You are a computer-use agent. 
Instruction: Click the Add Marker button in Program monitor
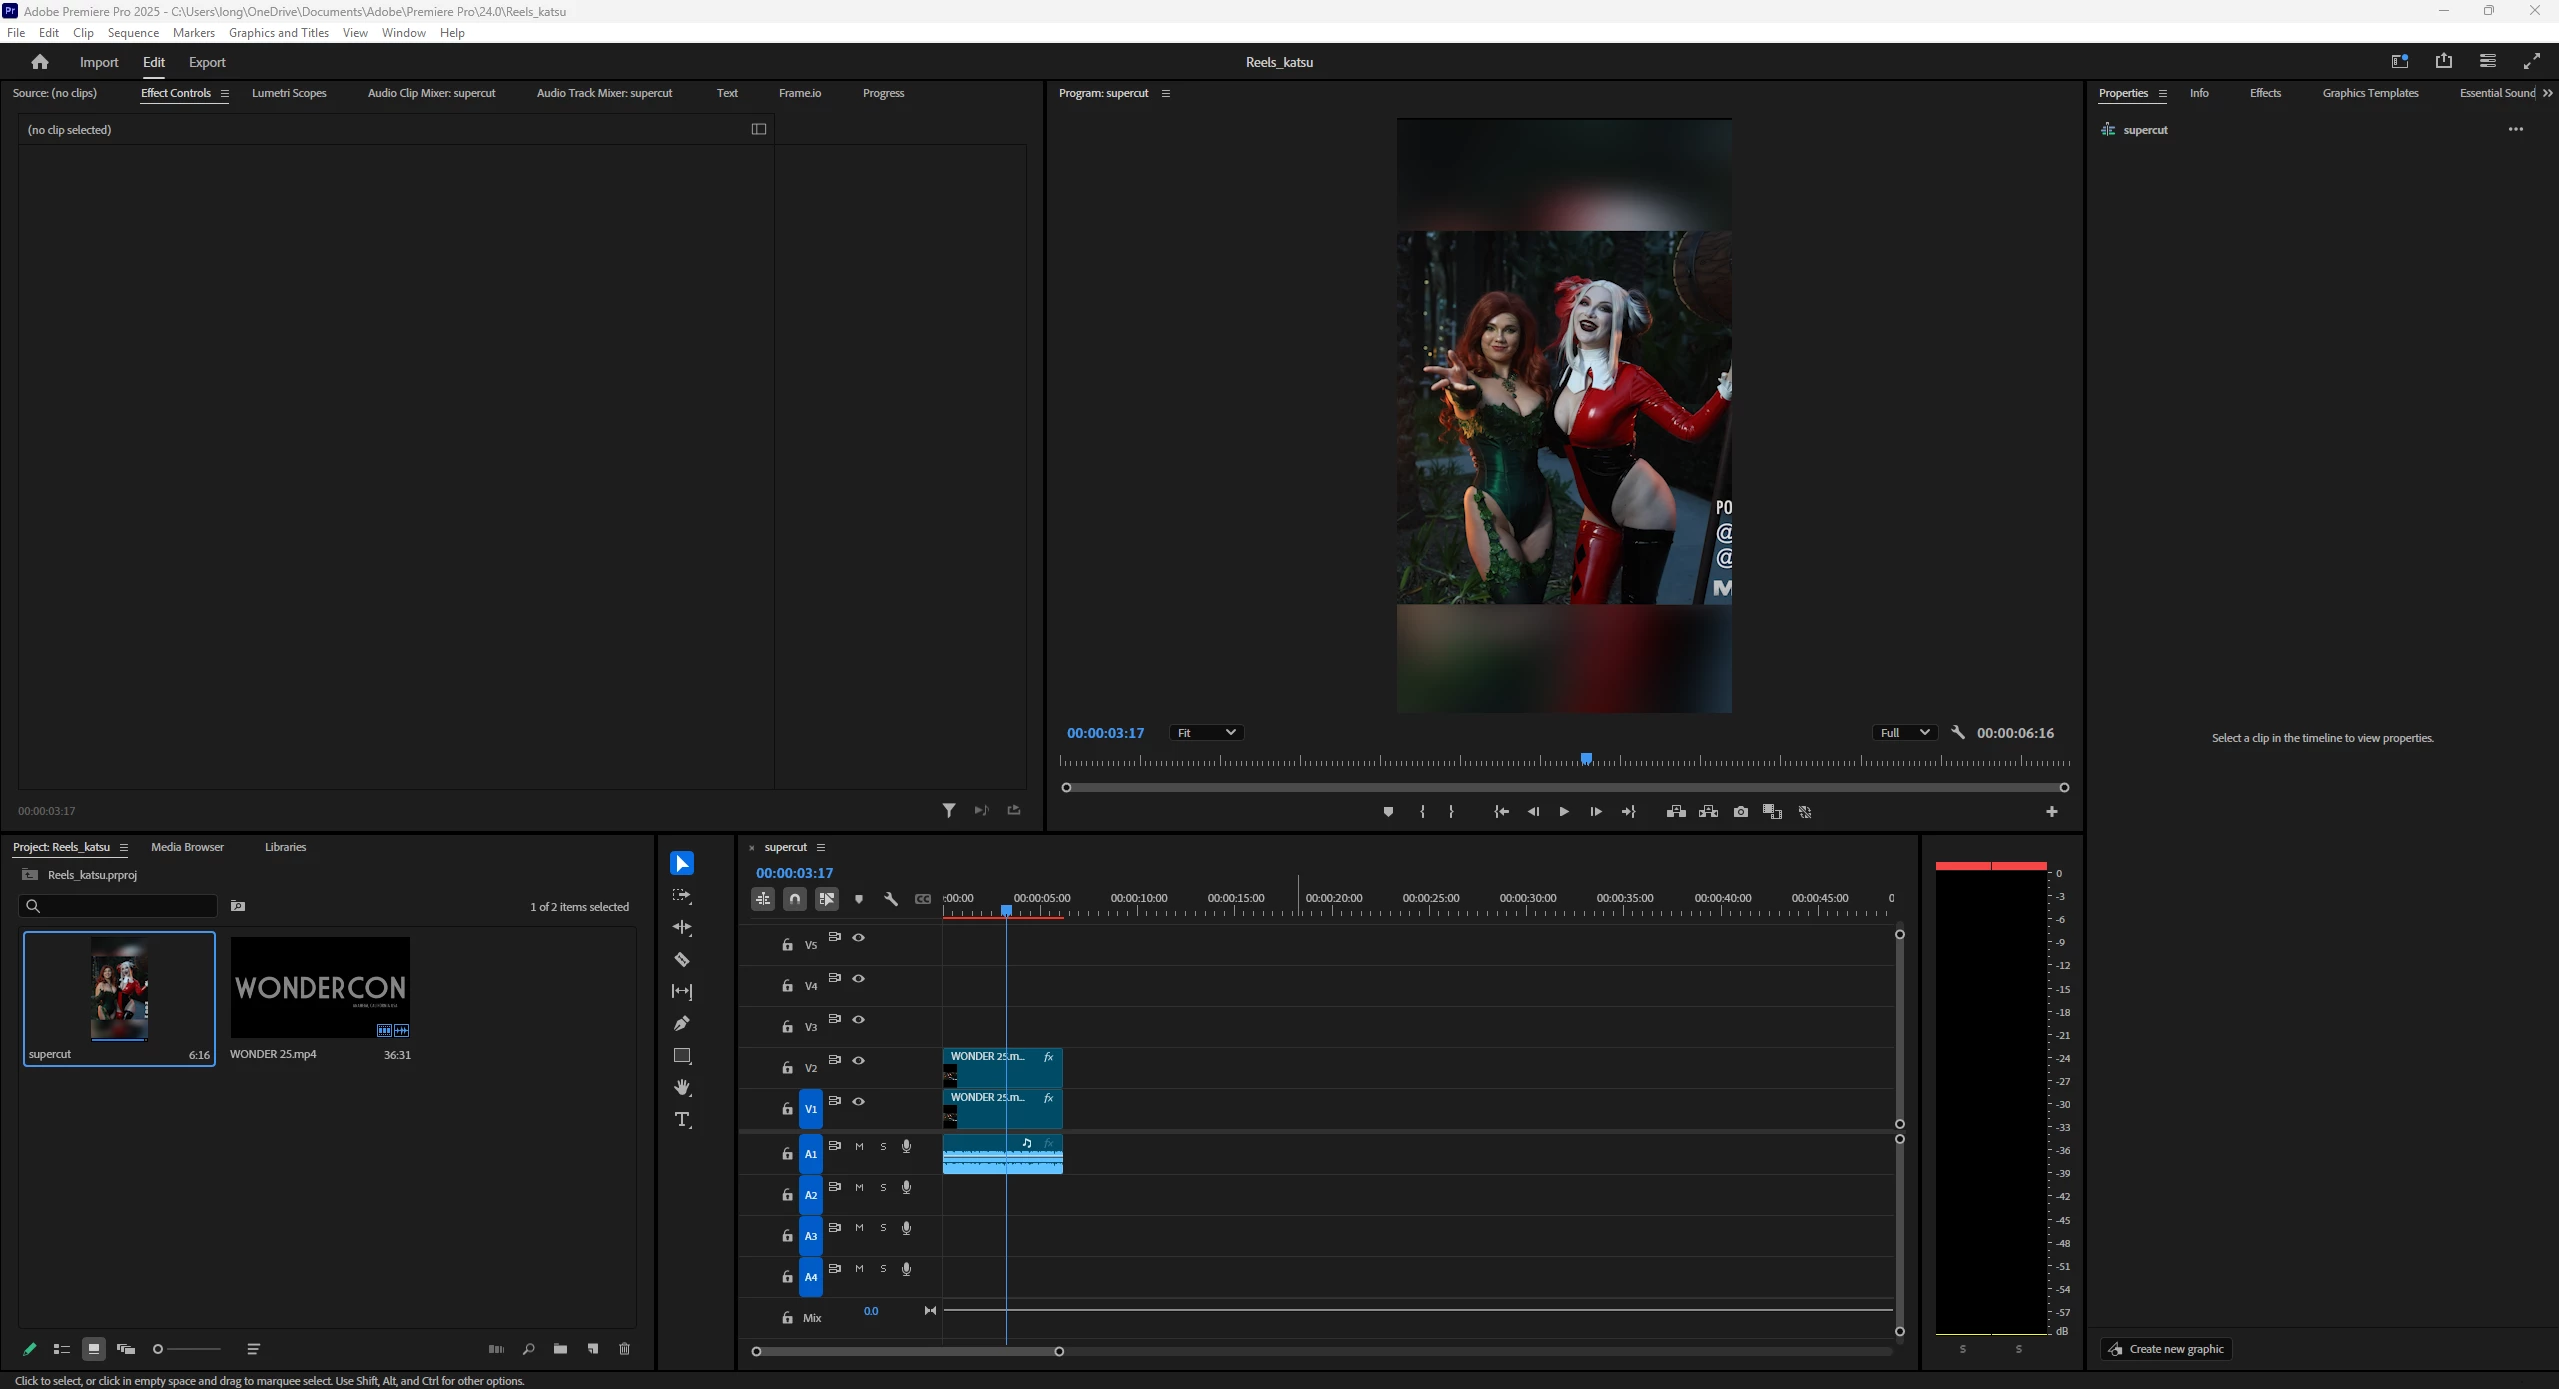(1388, 812)
